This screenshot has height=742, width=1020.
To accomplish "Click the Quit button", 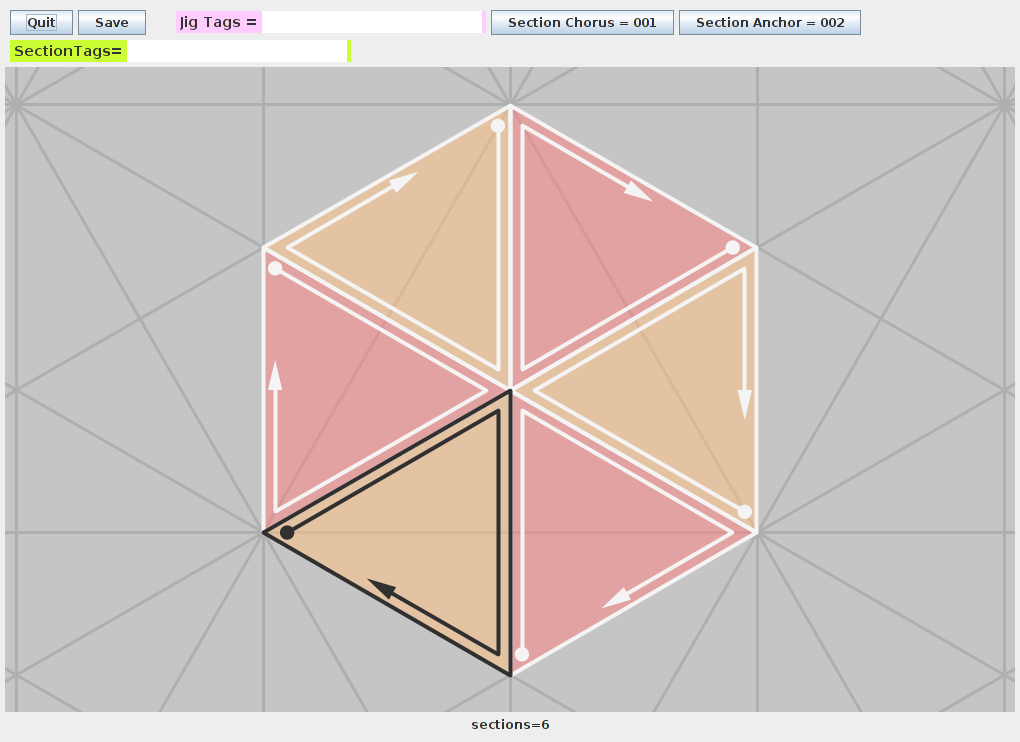I will tap(41, 22).
